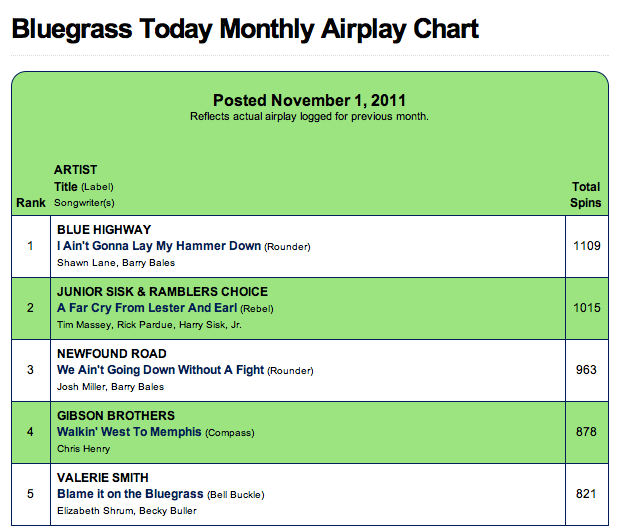Click the 1015 total spins cell
The width and height of the screenshot is (618, 526).
(586, 308)
